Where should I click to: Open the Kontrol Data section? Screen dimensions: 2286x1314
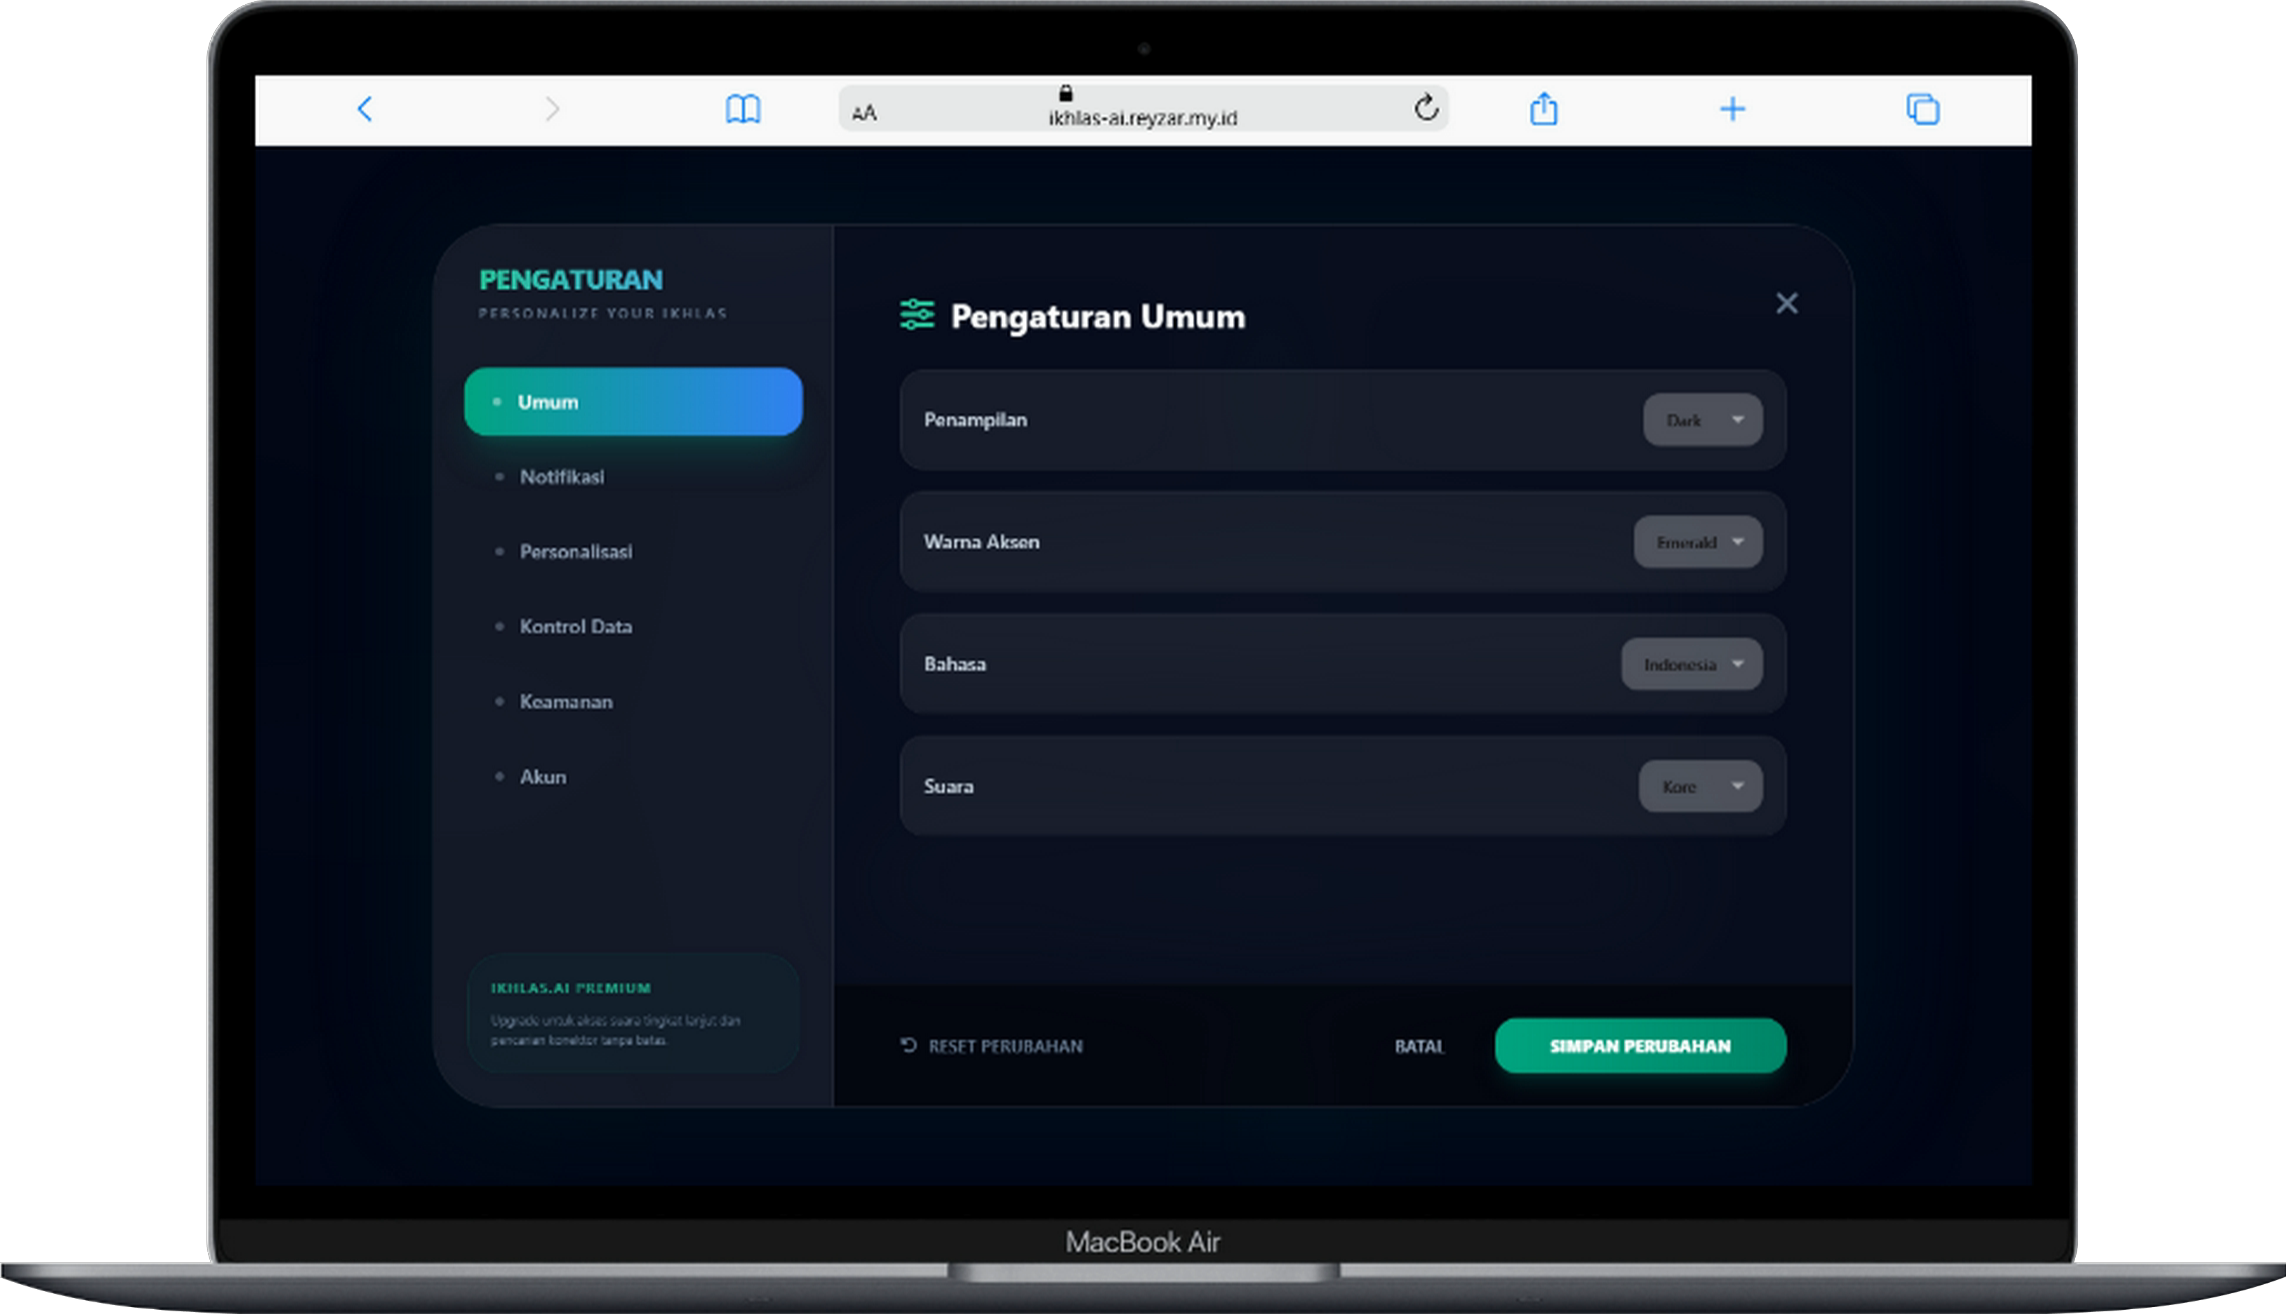point(575,627)
